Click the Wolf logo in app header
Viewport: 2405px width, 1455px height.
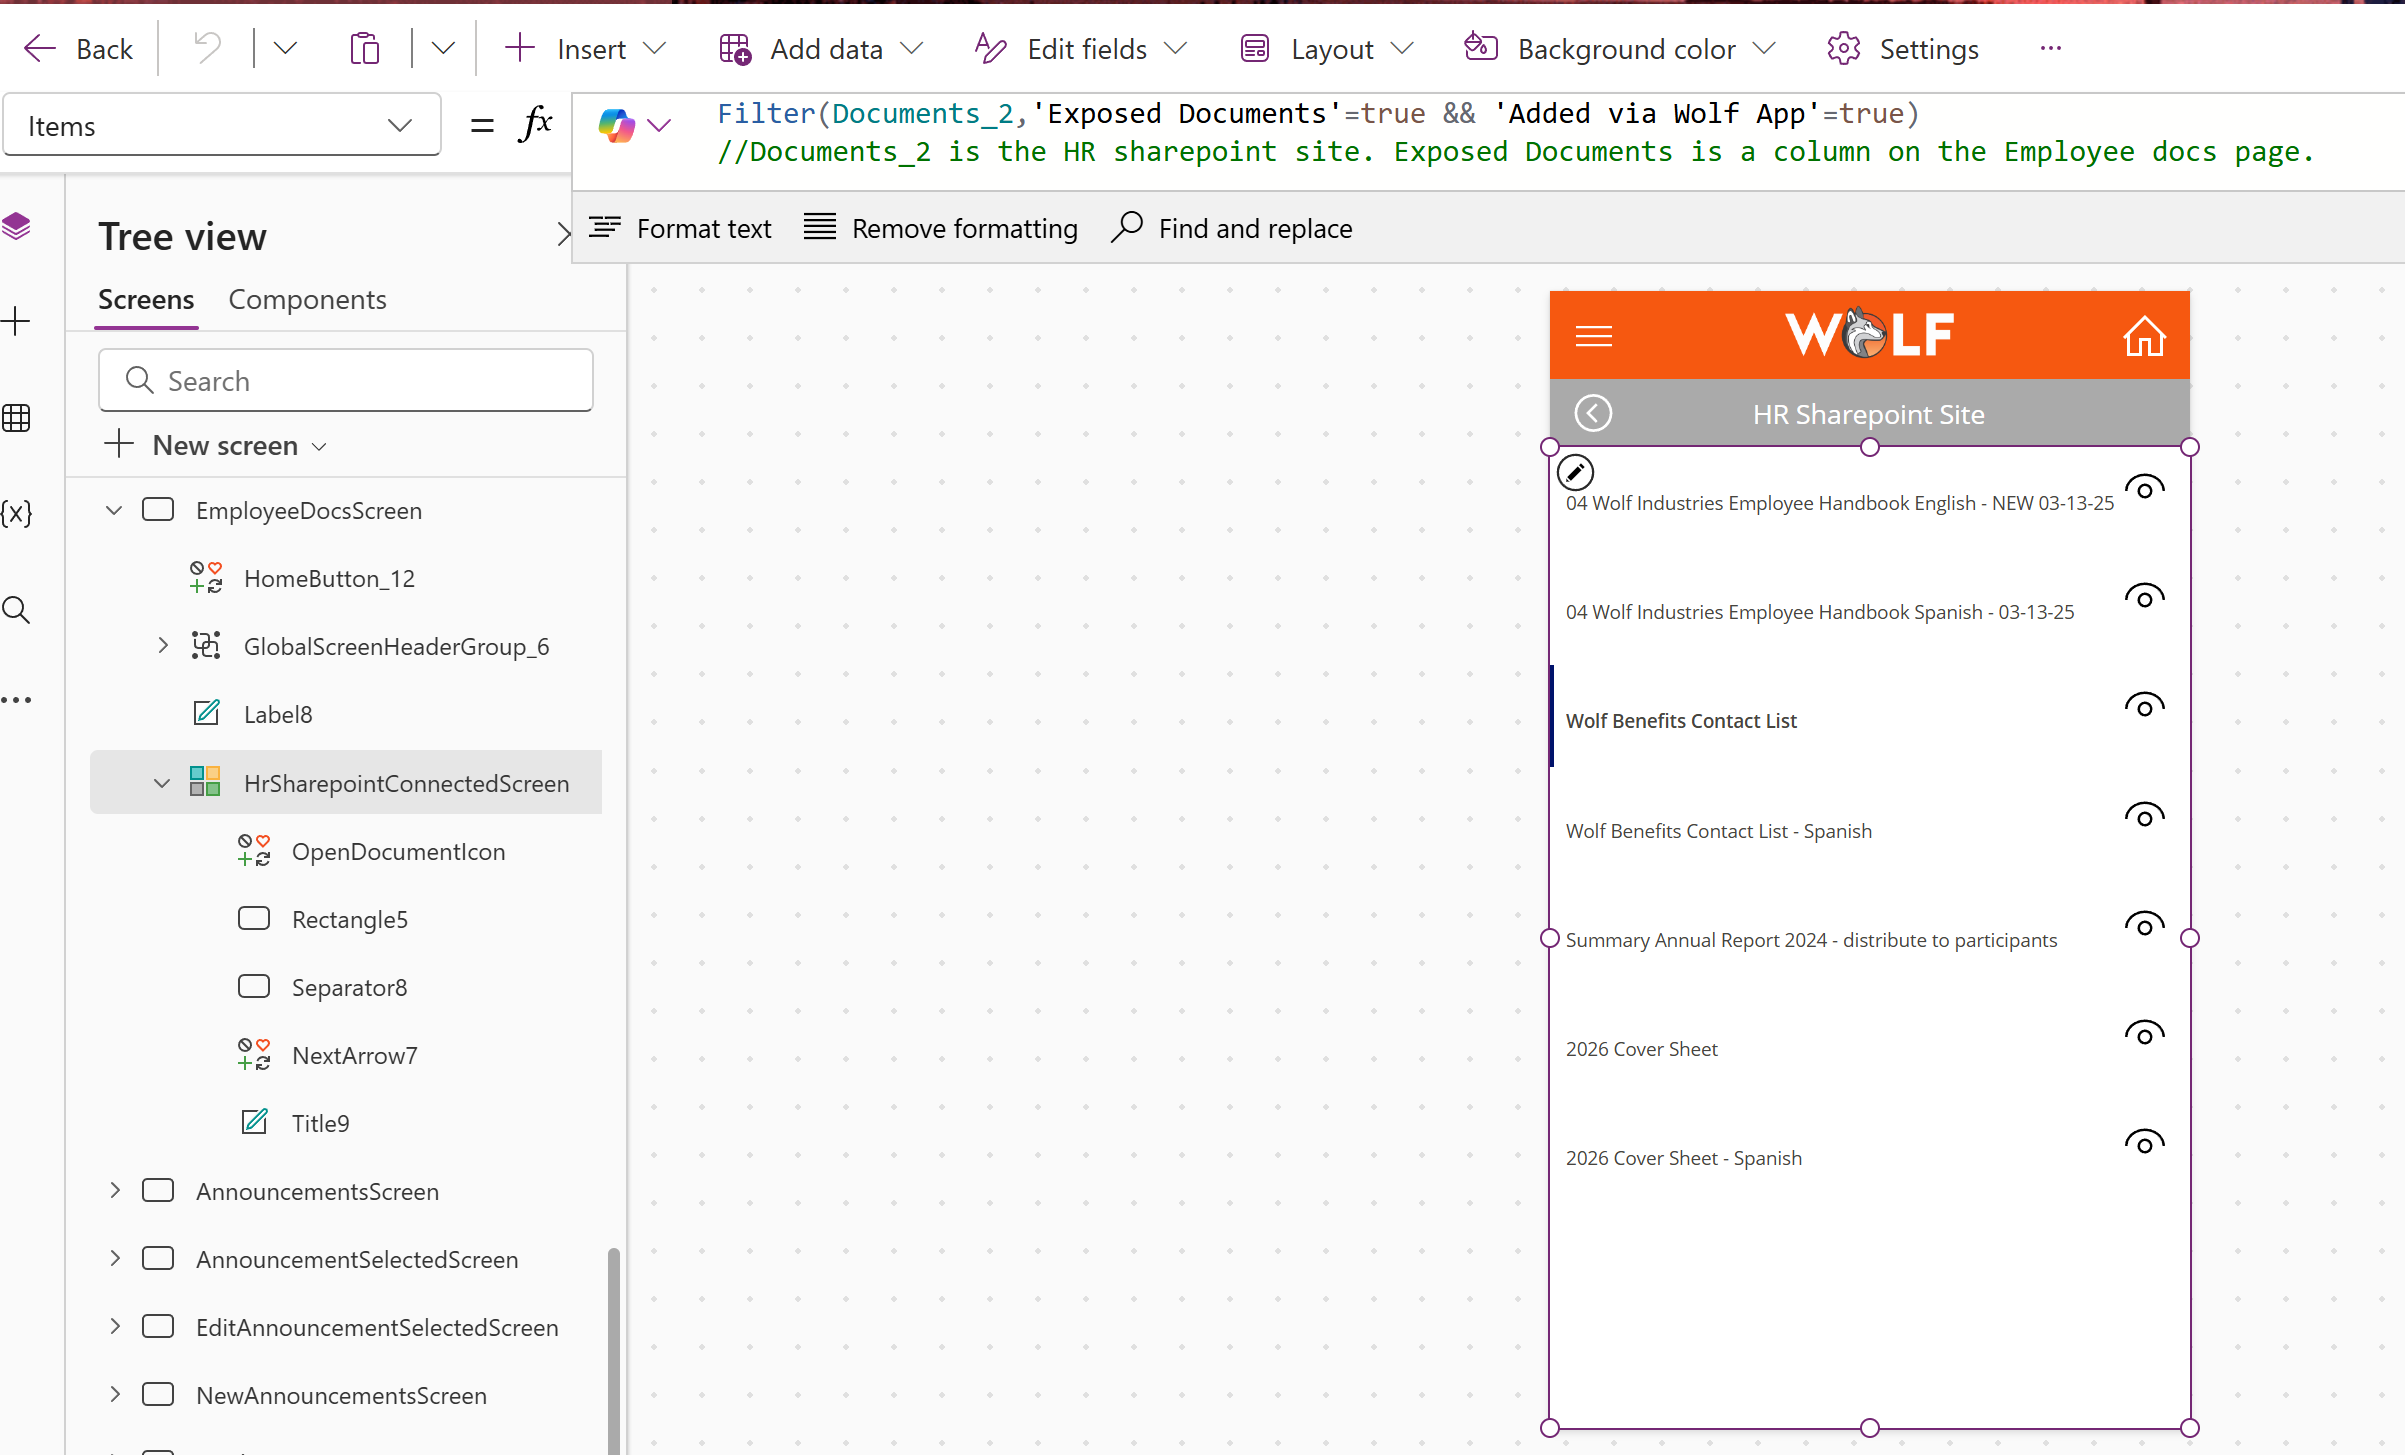1868,334
